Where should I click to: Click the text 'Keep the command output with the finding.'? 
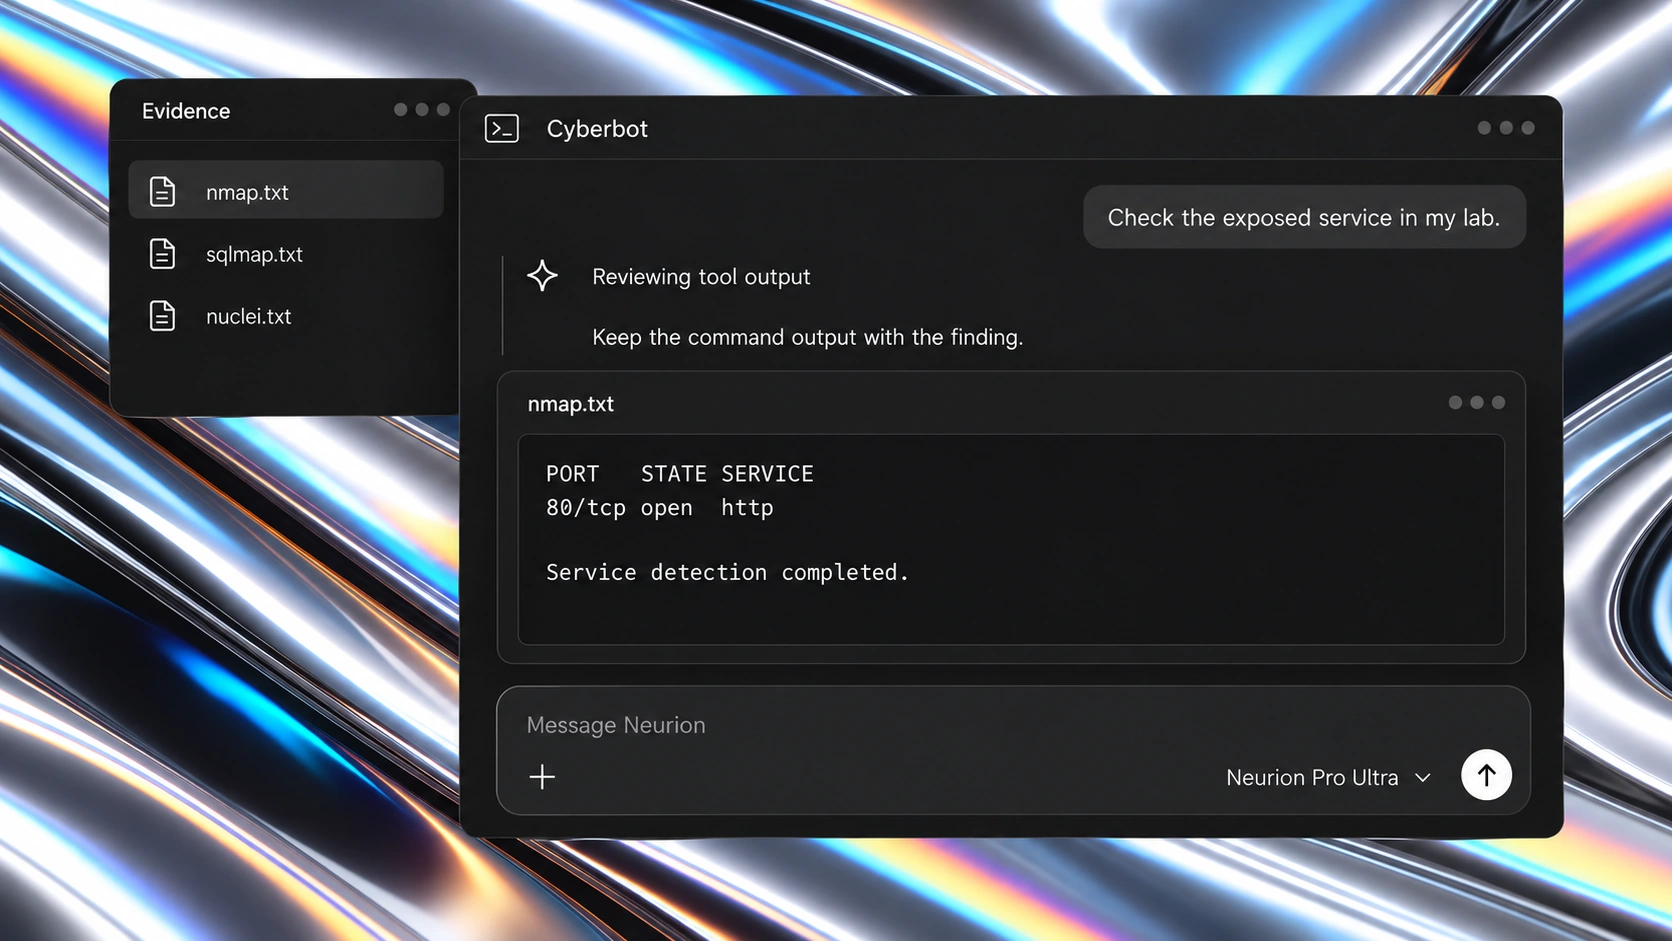[x=807, y=337]
